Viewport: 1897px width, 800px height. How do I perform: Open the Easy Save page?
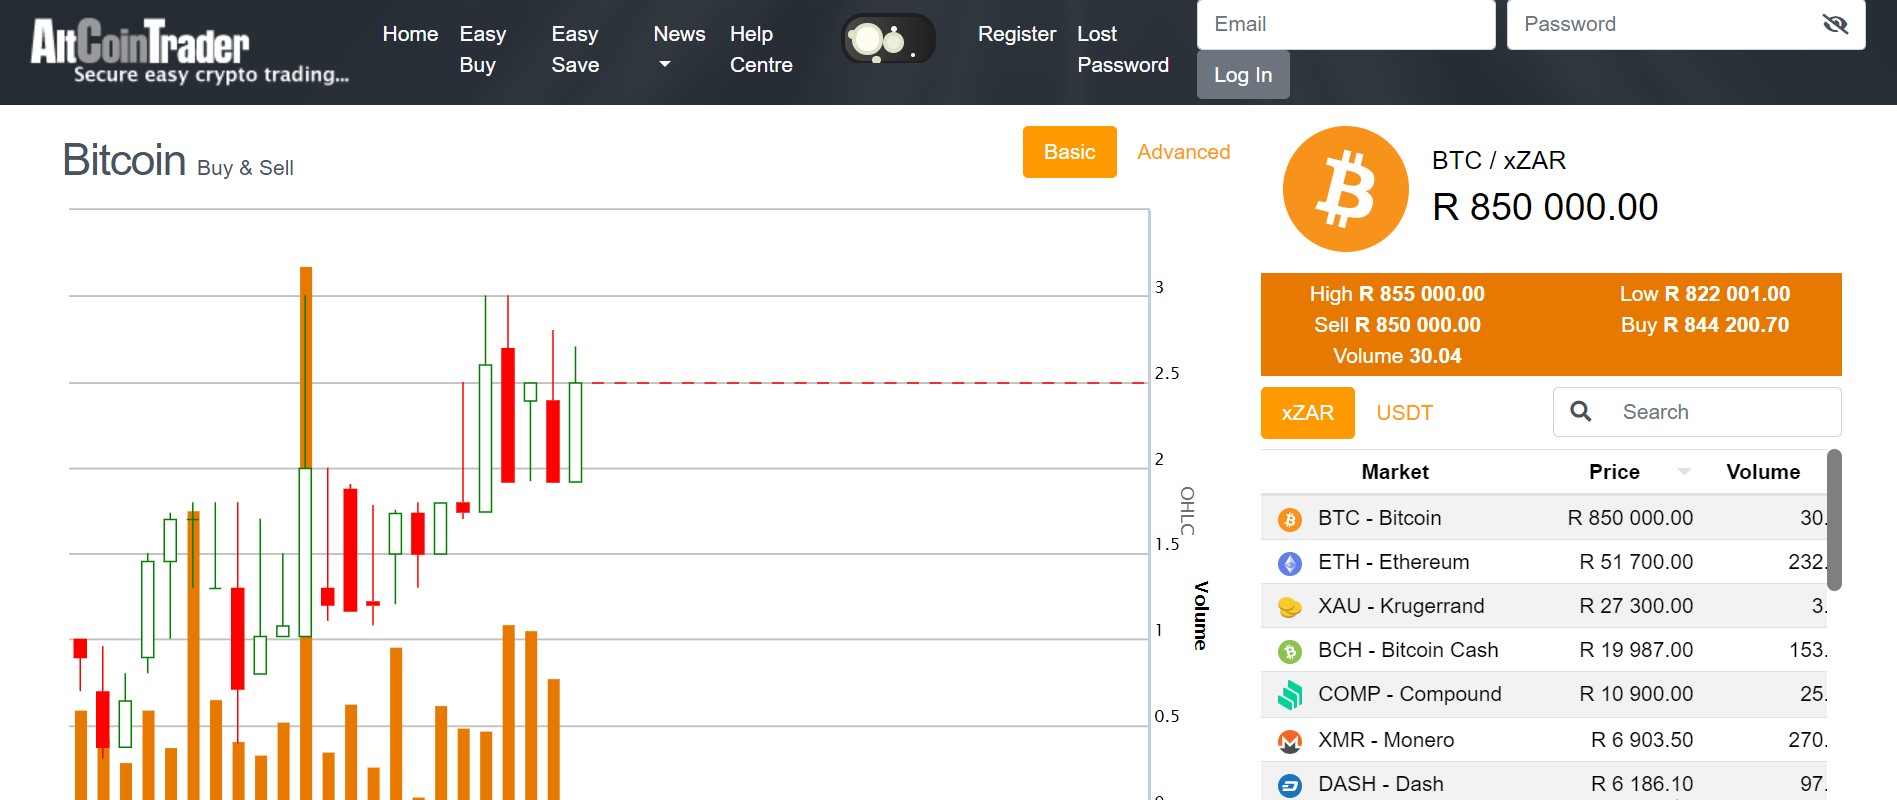(x=575, y=49)
